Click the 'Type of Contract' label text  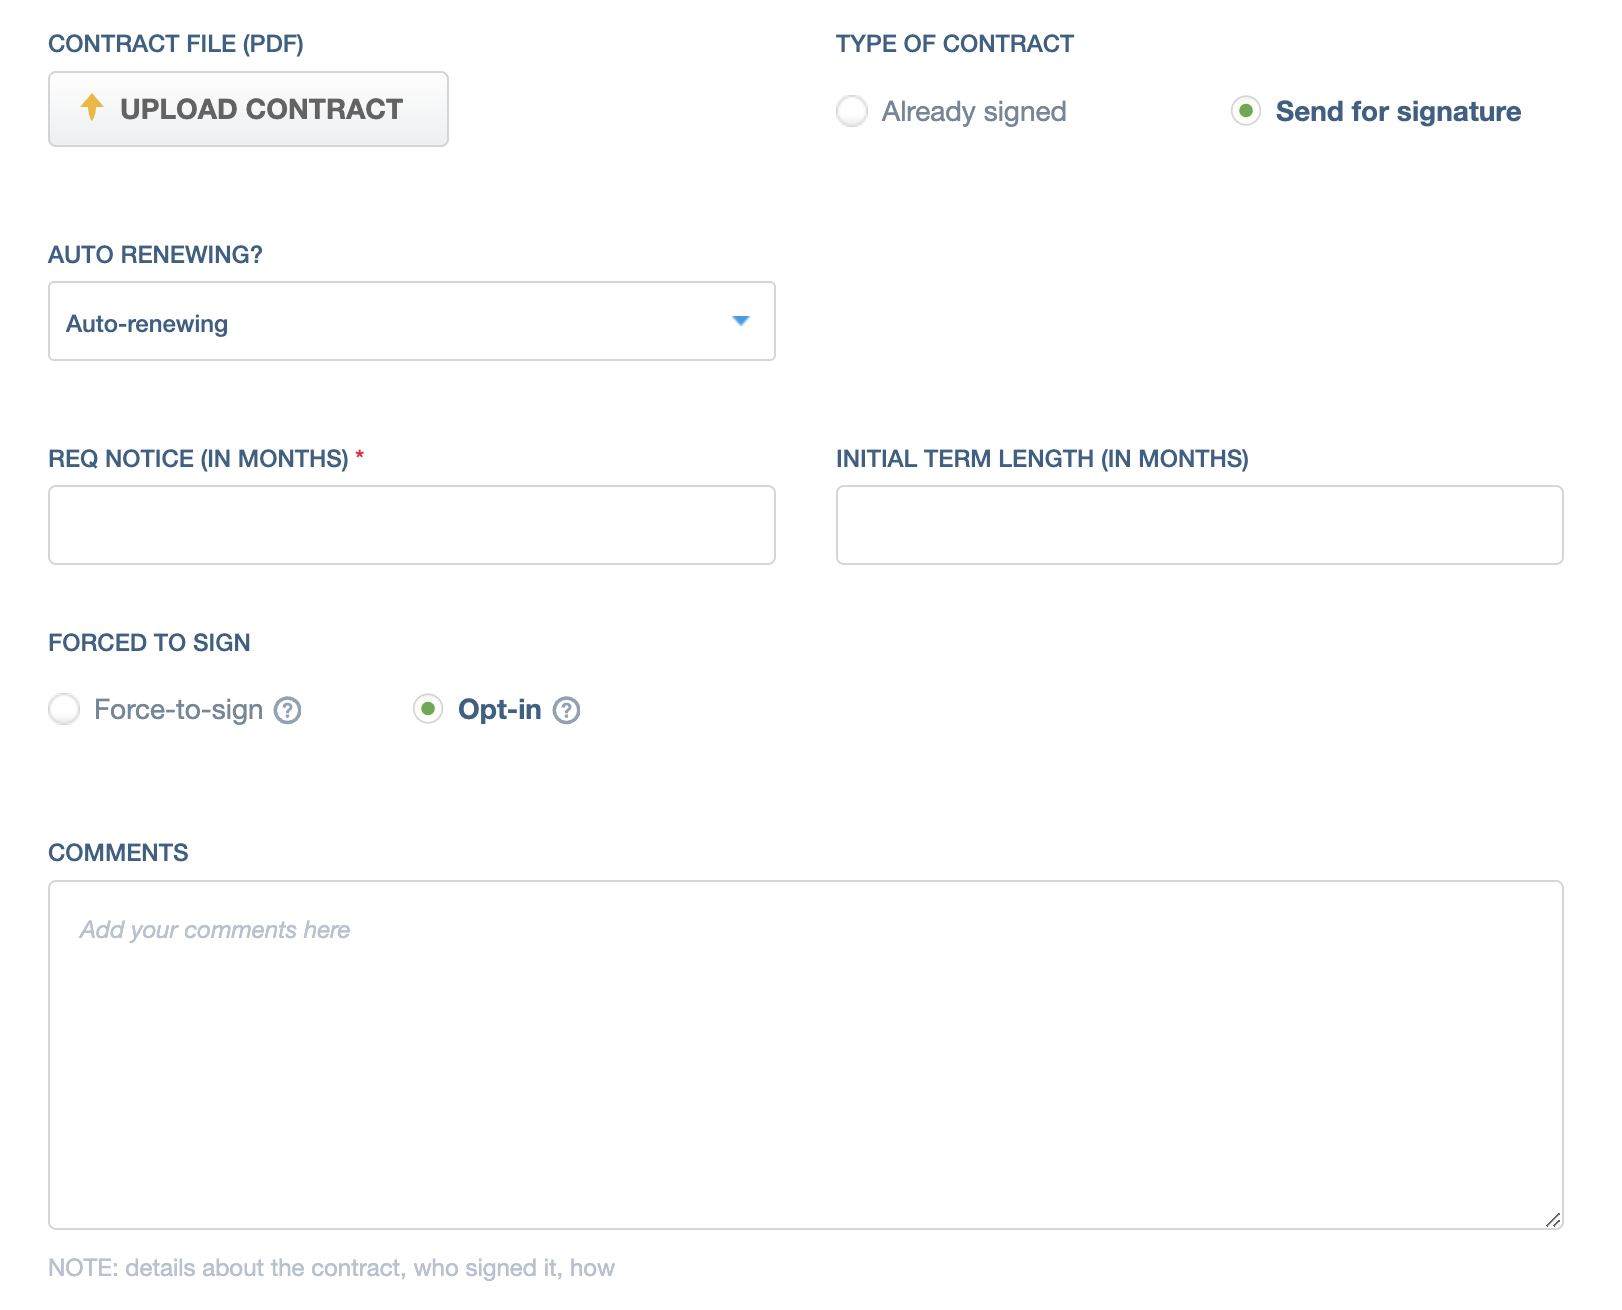click(x=955, y=44)
